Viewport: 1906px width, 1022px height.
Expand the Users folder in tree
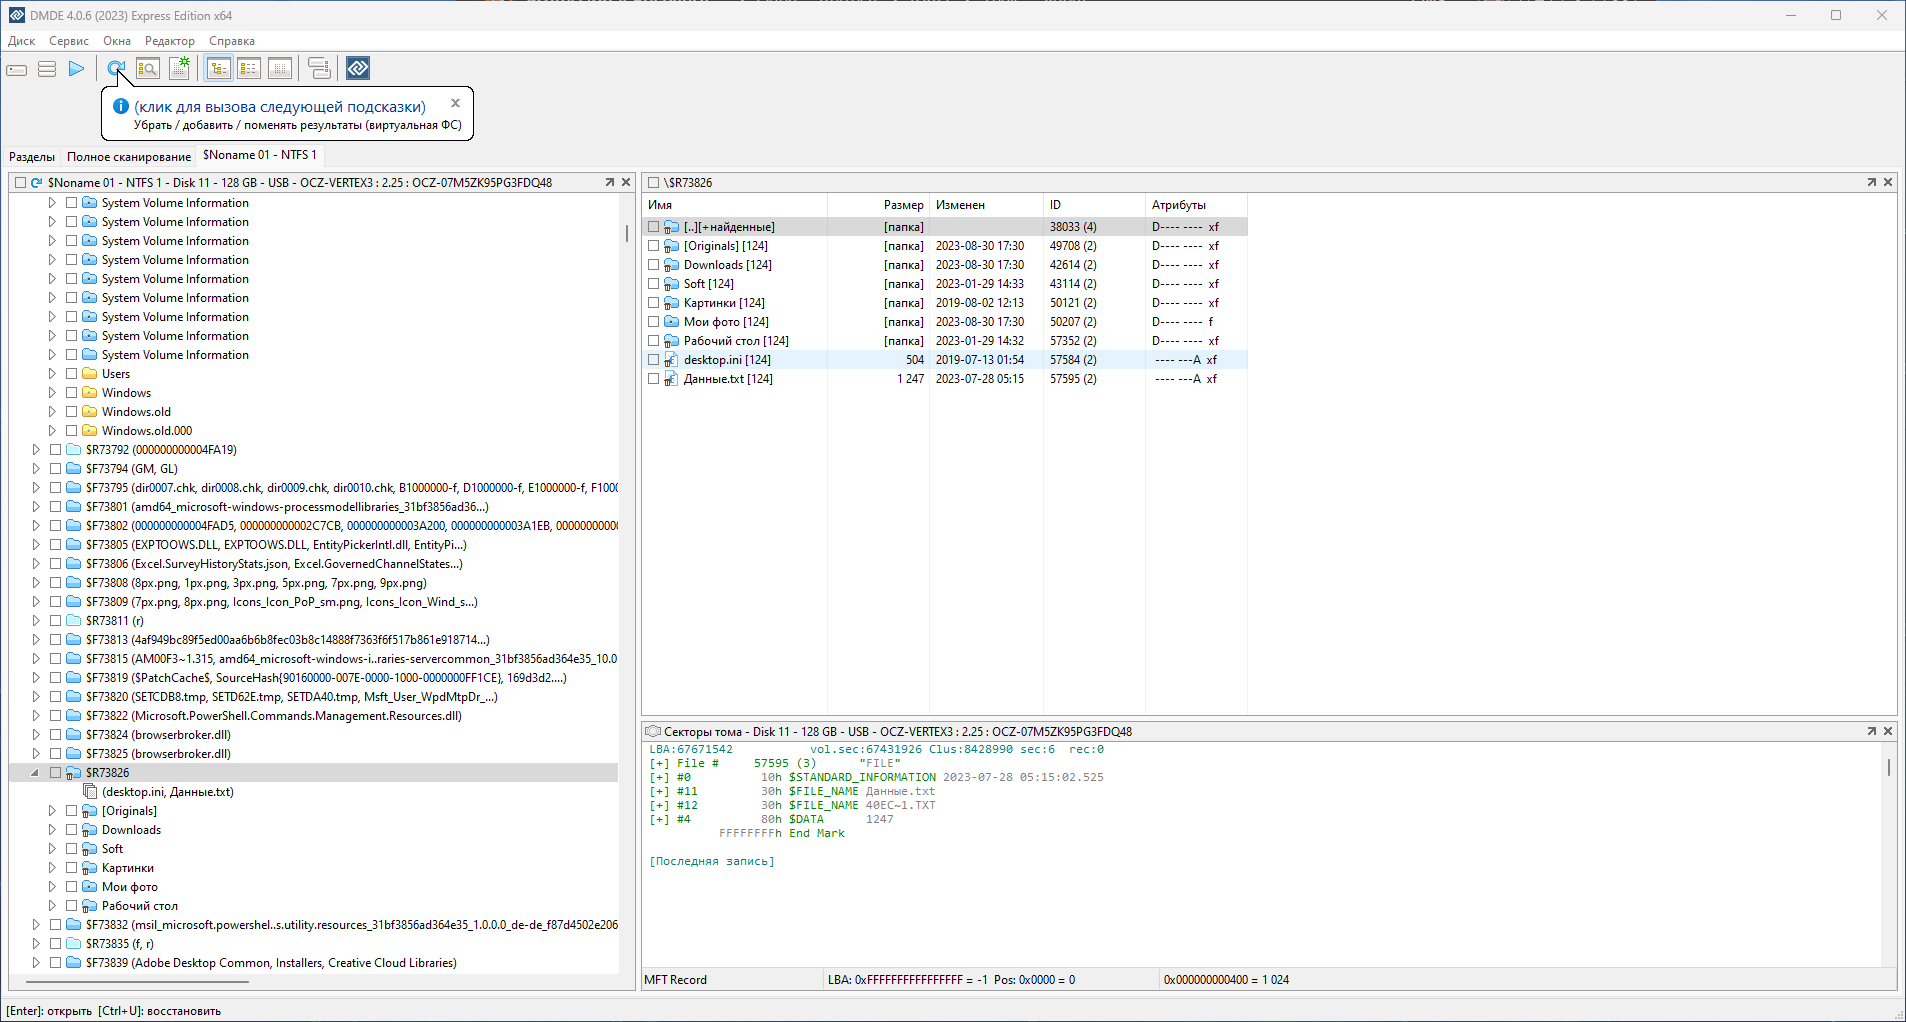tap(52, 374)
